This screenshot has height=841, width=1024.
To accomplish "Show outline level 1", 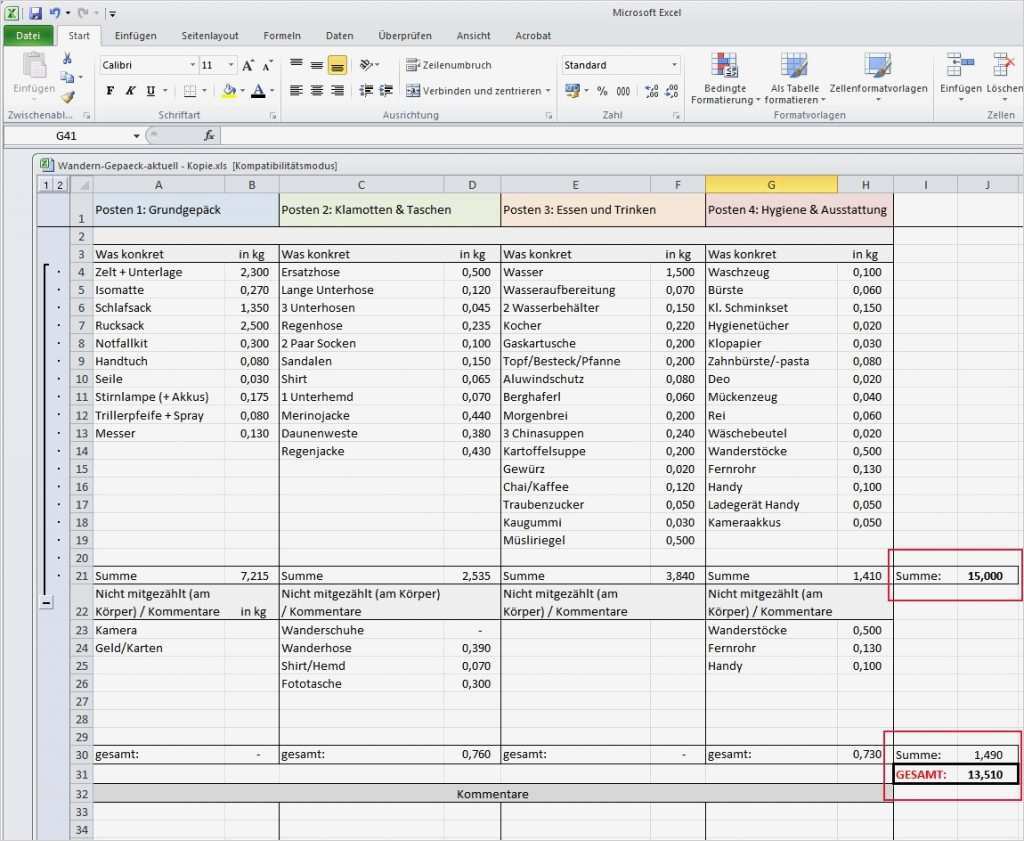I will click(46, 185).
